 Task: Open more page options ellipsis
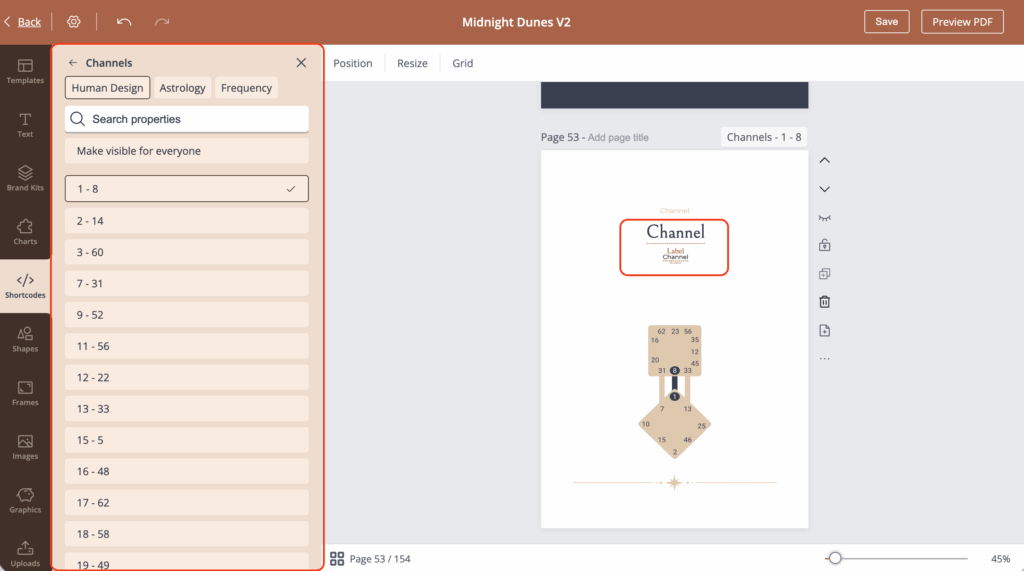(825, 359)
